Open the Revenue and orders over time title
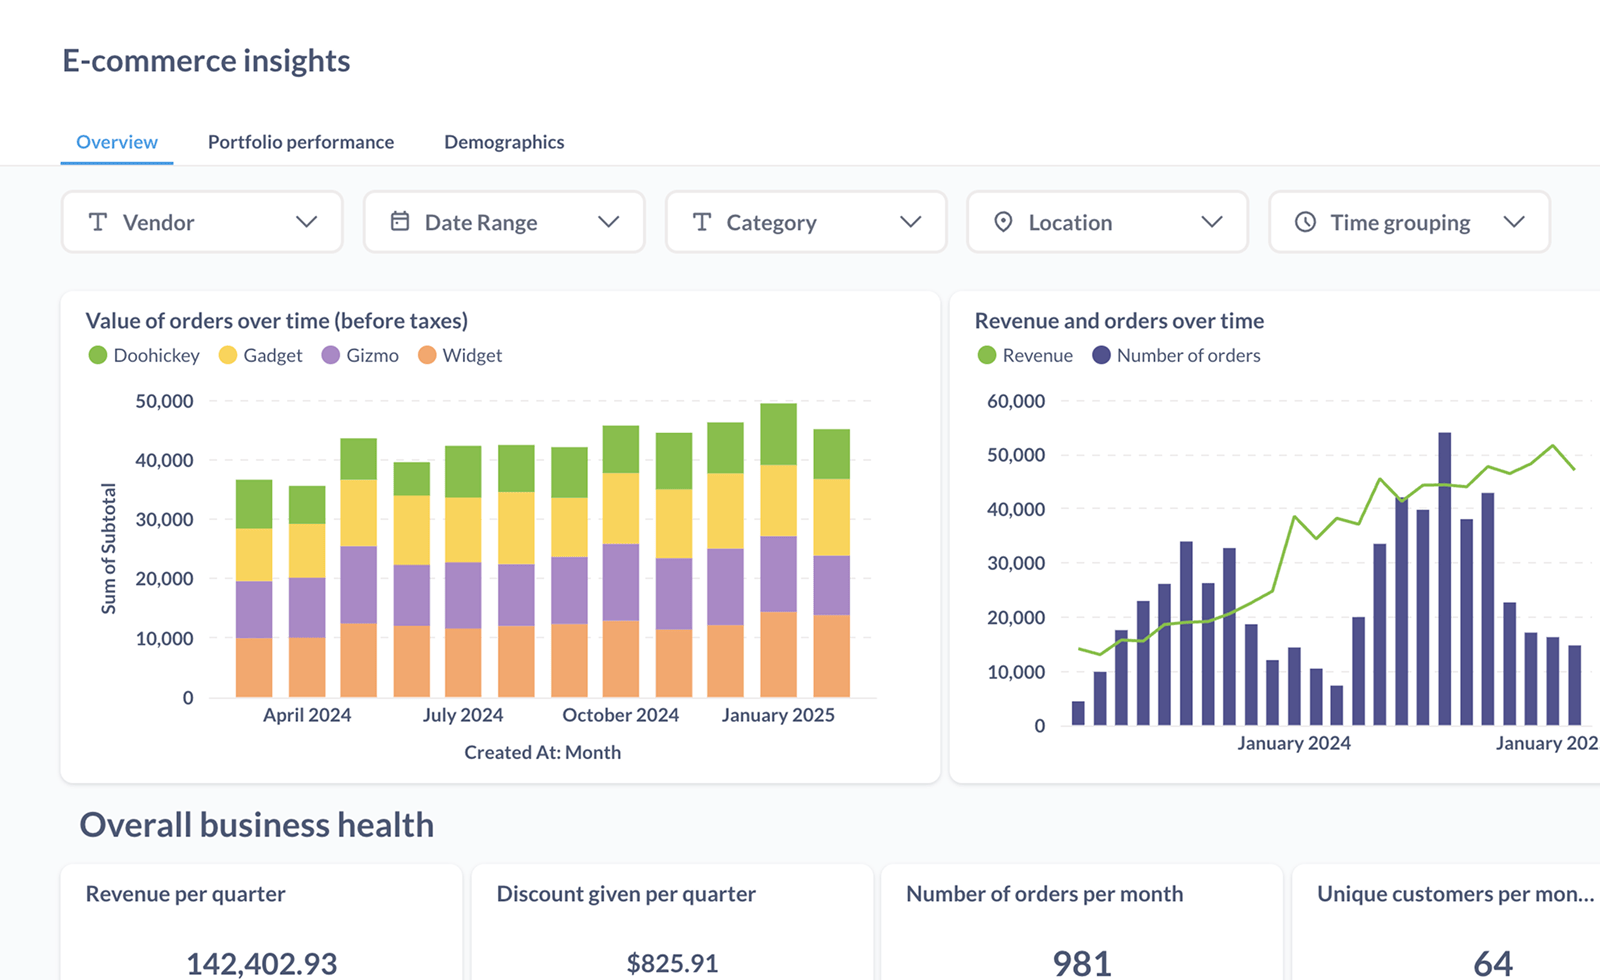This screenshot has width=1600, height=980. pyautogui.click(x=1119, y=321)
